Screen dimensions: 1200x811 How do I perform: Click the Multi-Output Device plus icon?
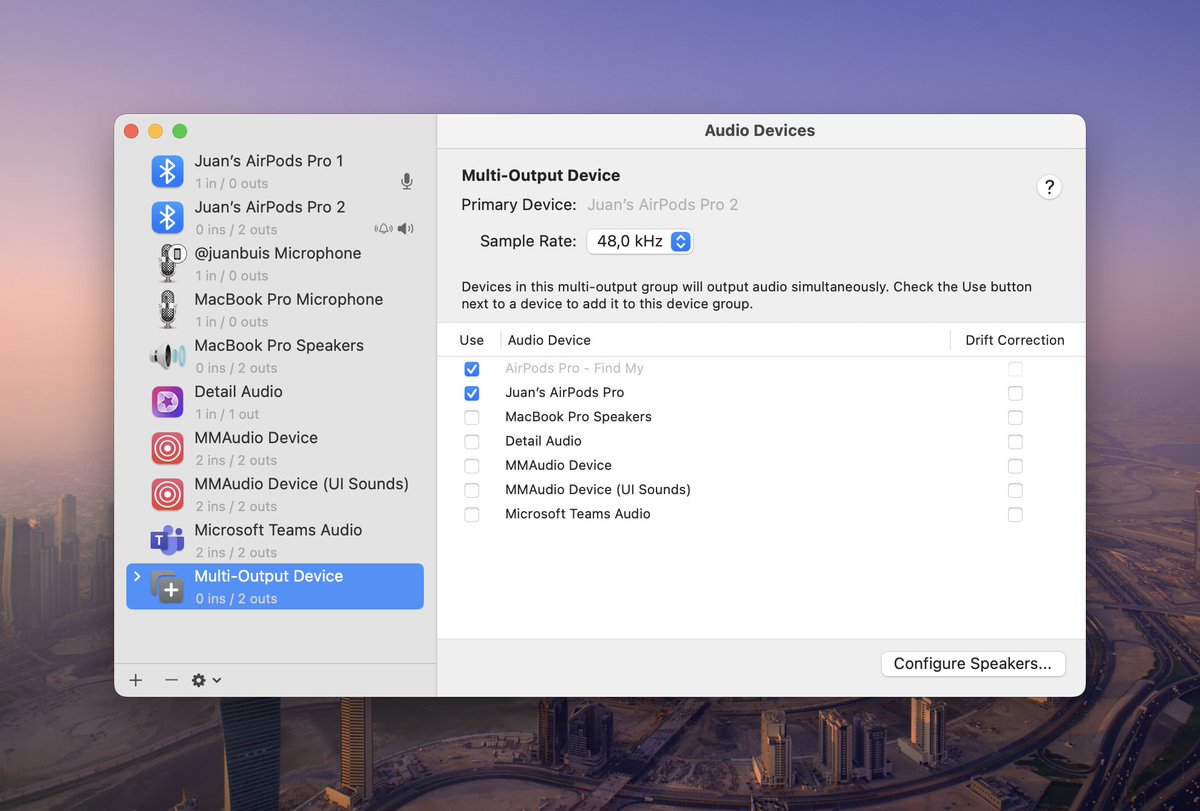point(167,587)
